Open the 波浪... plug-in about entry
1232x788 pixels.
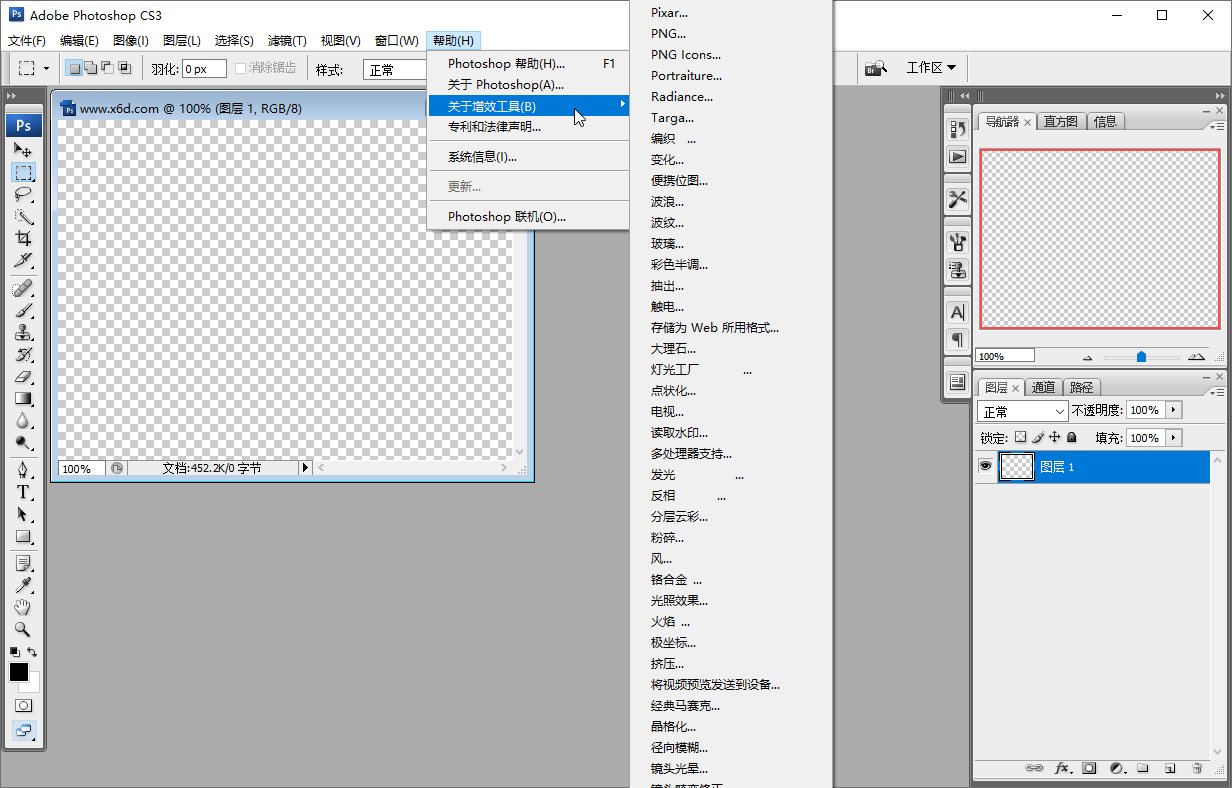coord(667,202)
